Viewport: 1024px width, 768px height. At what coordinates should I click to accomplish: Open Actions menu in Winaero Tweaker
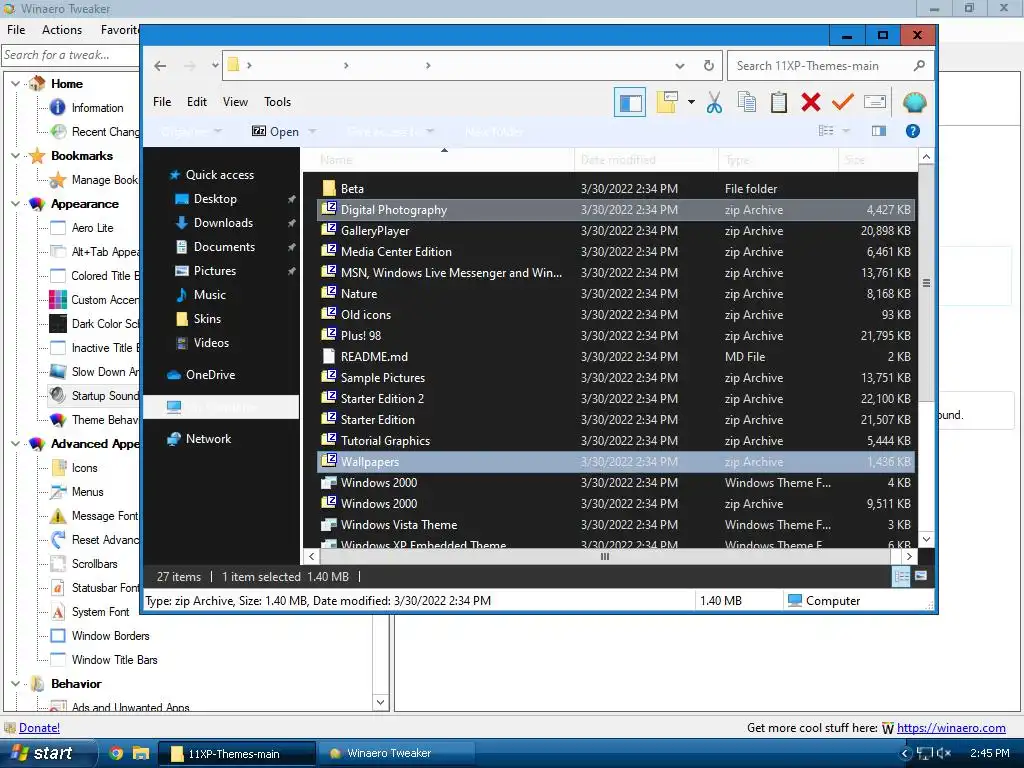[x=62, y=29]
